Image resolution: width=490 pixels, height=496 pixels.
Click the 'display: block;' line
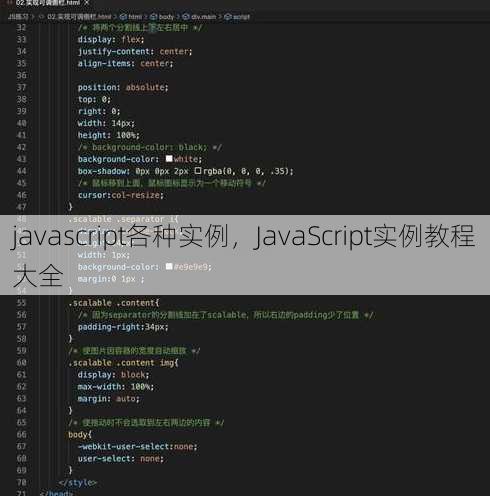pos(113,375)
